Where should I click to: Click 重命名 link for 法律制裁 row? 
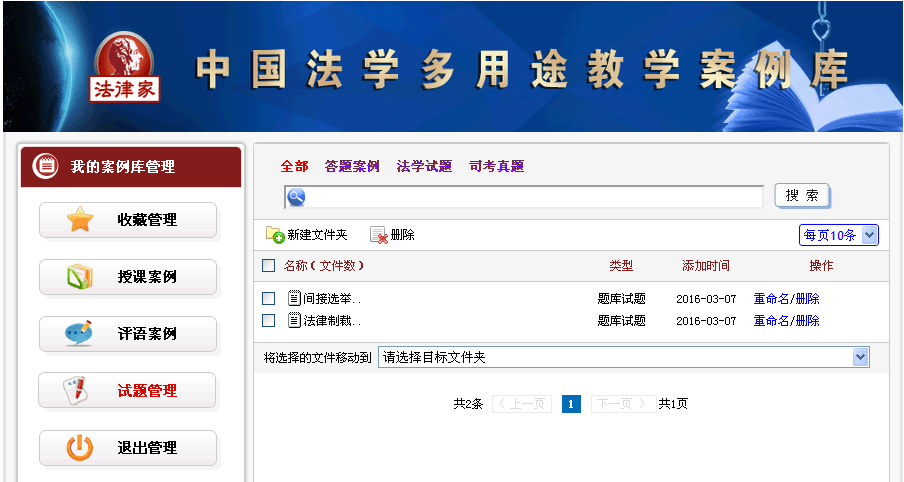point(771,321)
